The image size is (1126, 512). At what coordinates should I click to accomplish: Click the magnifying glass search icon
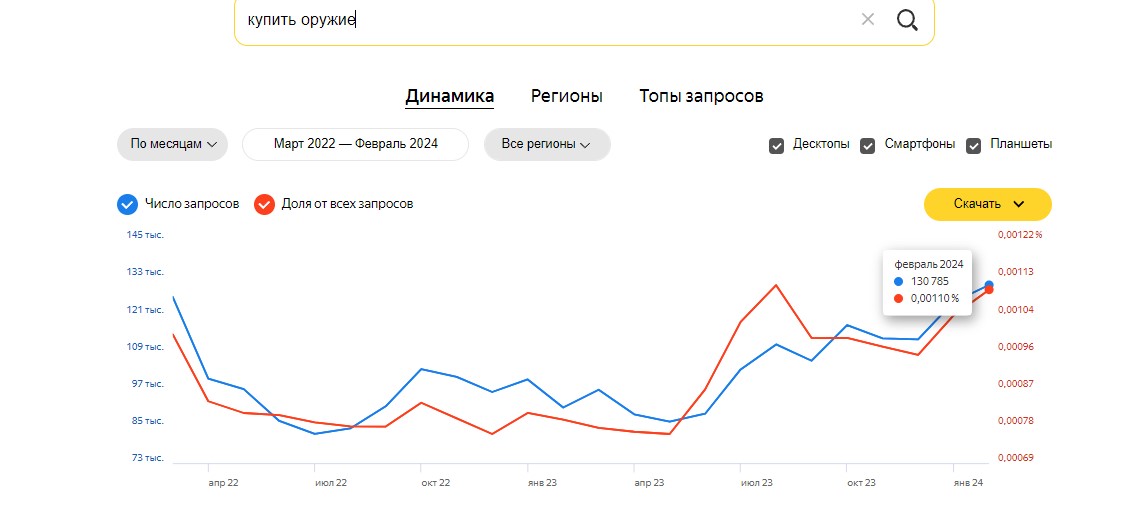pos(907,20)
